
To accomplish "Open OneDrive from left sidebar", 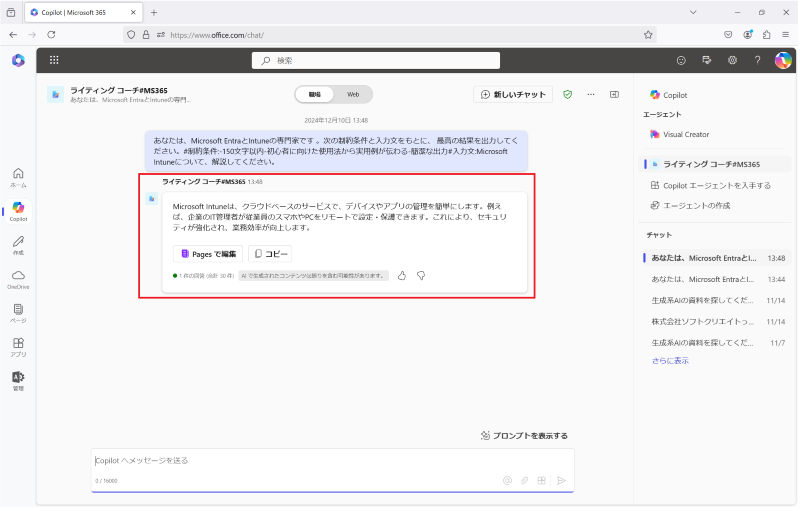I will click(x=18, y=279).
